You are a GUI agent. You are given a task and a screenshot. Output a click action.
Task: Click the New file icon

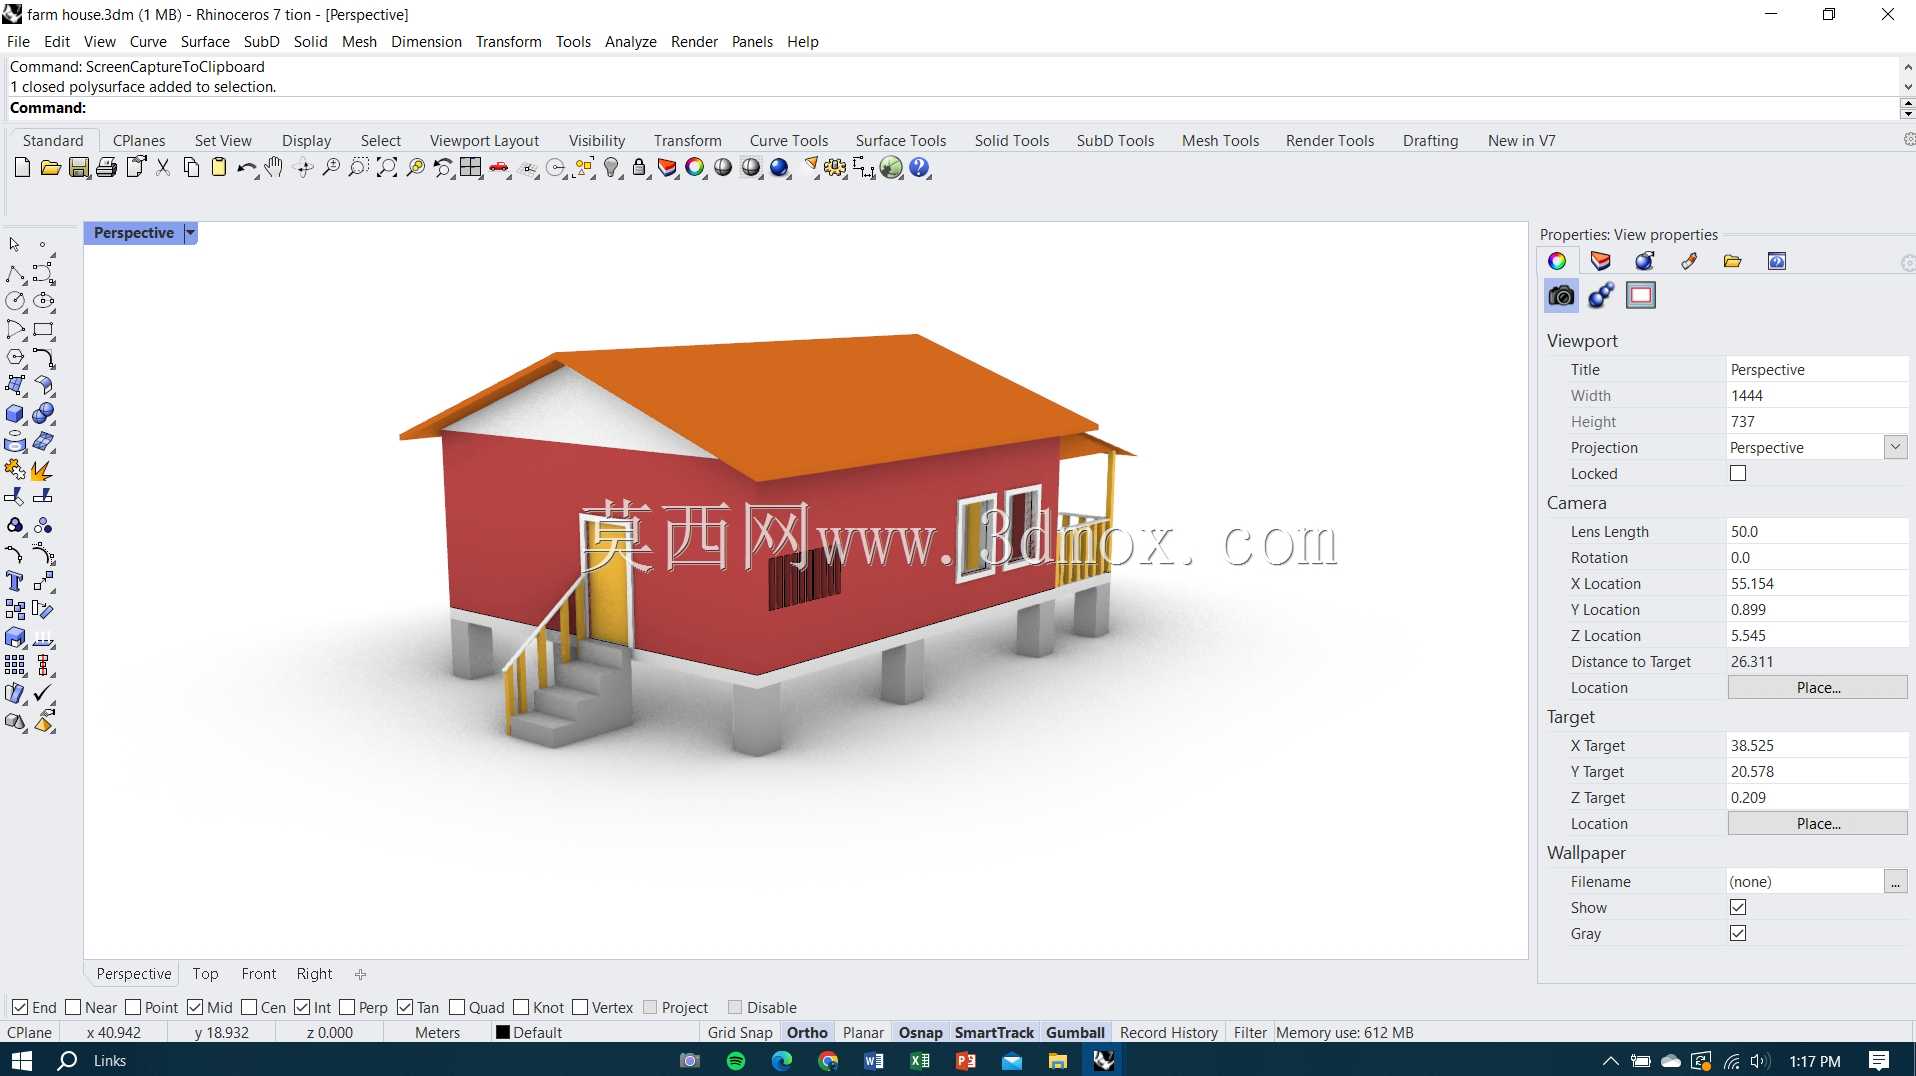click(22, 168)
